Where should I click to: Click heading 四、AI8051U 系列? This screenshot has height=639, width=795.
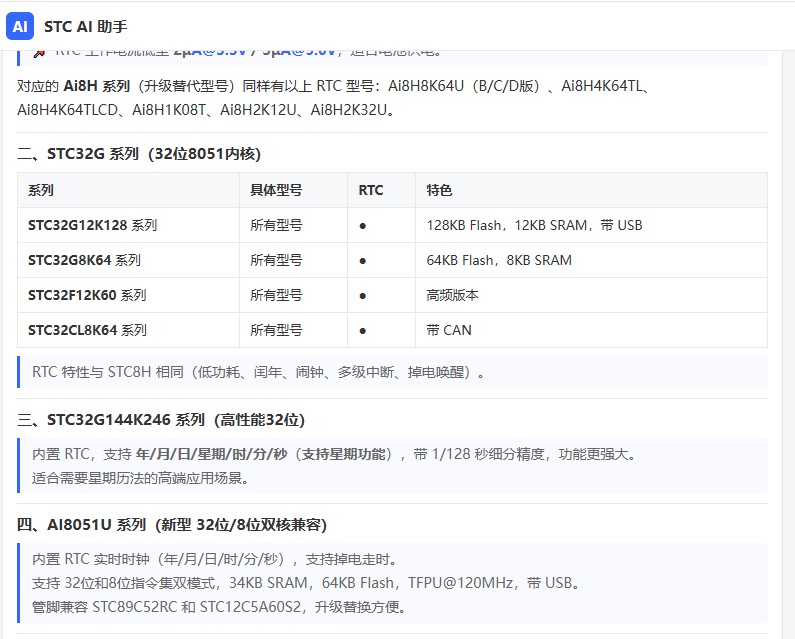coord(172,524)
